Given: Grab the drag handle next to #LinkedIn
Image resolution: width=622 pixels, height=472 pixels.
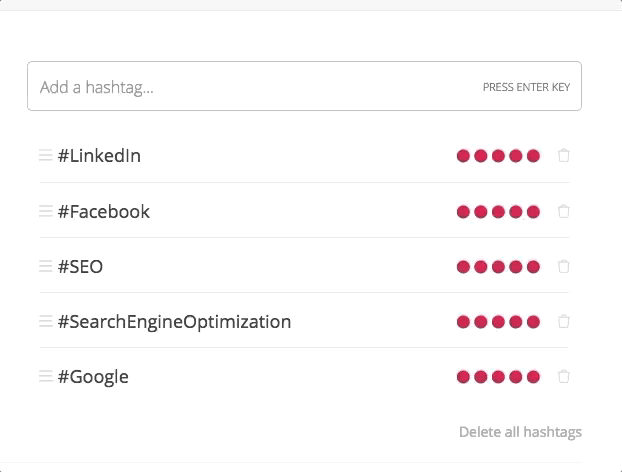Looking at the screenshot, I should click(46, 155).
